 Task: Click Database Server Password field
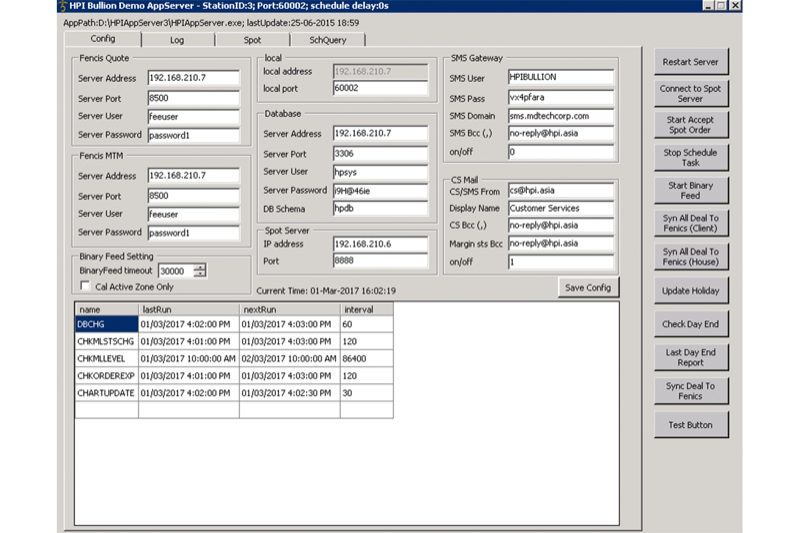point(380,191)
